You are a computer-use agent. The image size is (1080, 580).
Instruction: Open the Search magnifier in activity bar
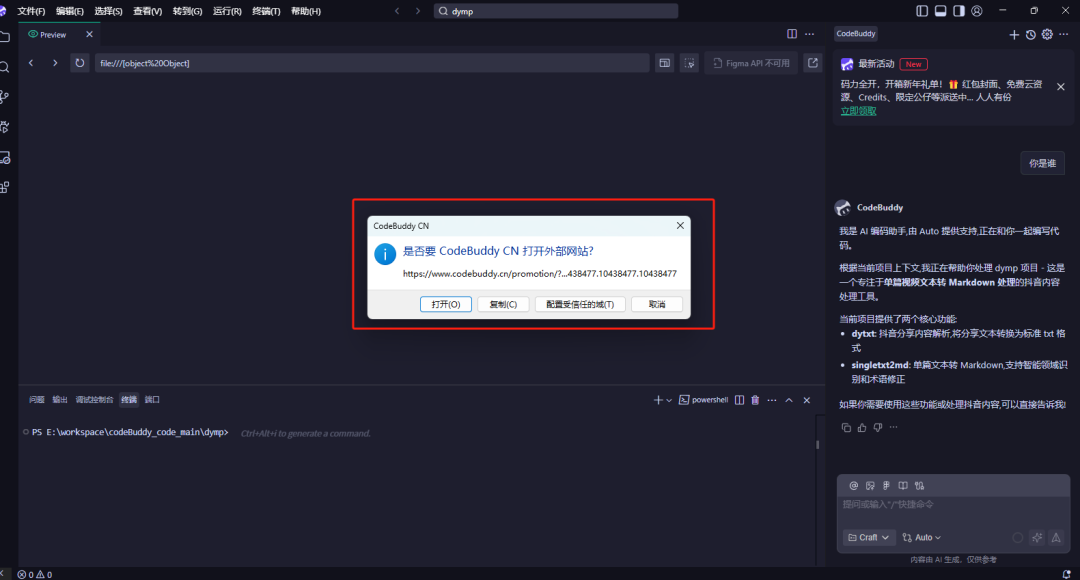coord(5,67)
